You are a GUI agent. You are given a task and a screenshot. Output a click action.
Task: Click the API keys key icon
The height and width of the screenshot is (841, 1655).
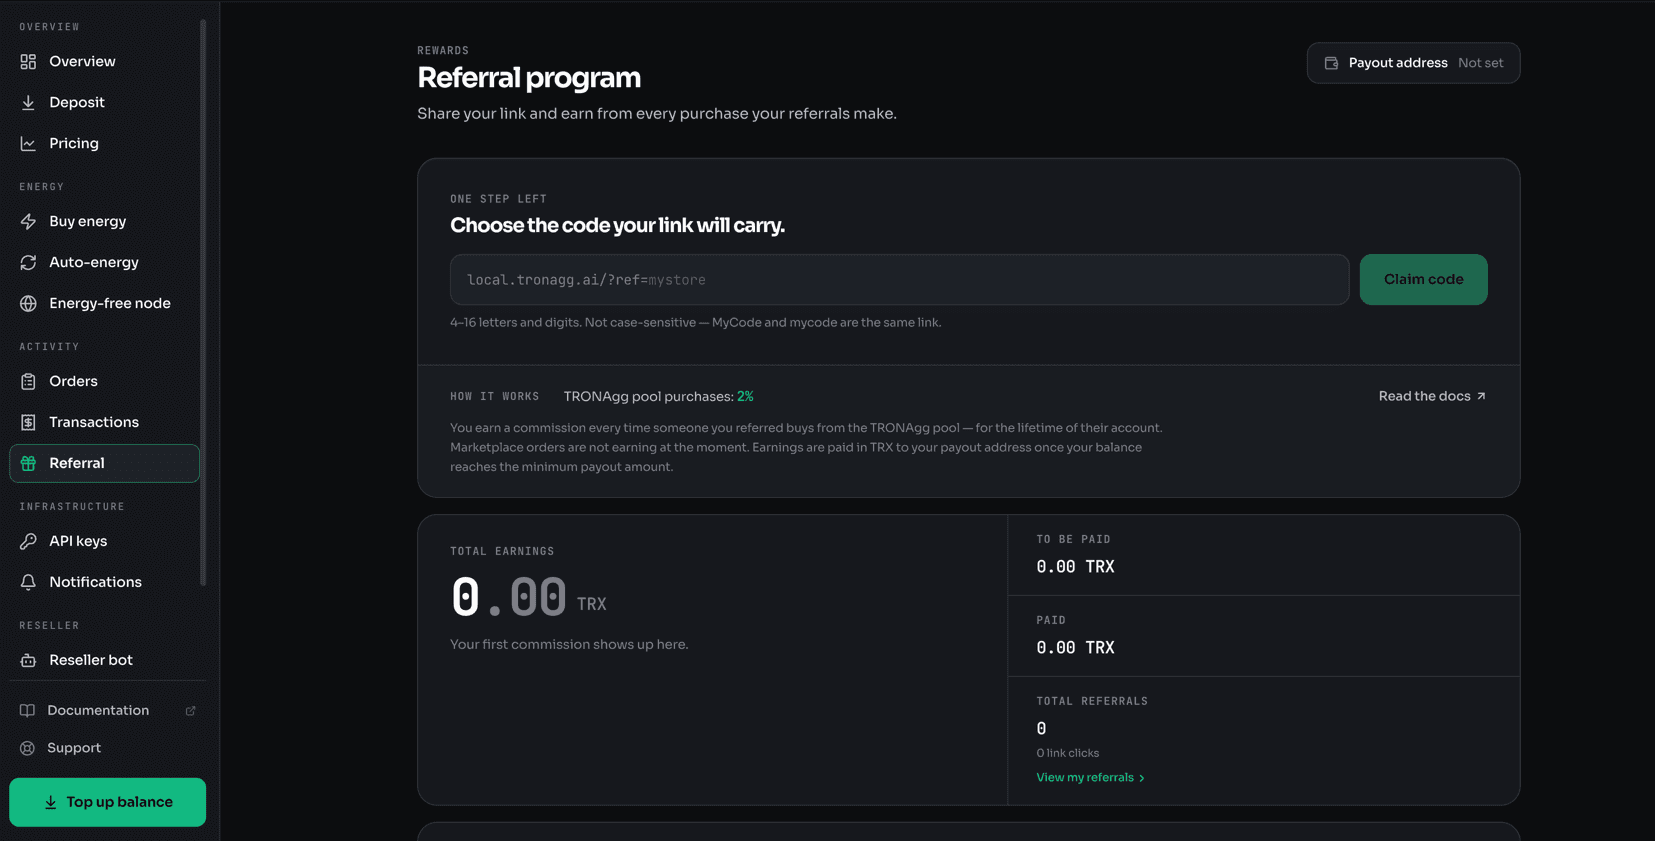click(28, 542)
